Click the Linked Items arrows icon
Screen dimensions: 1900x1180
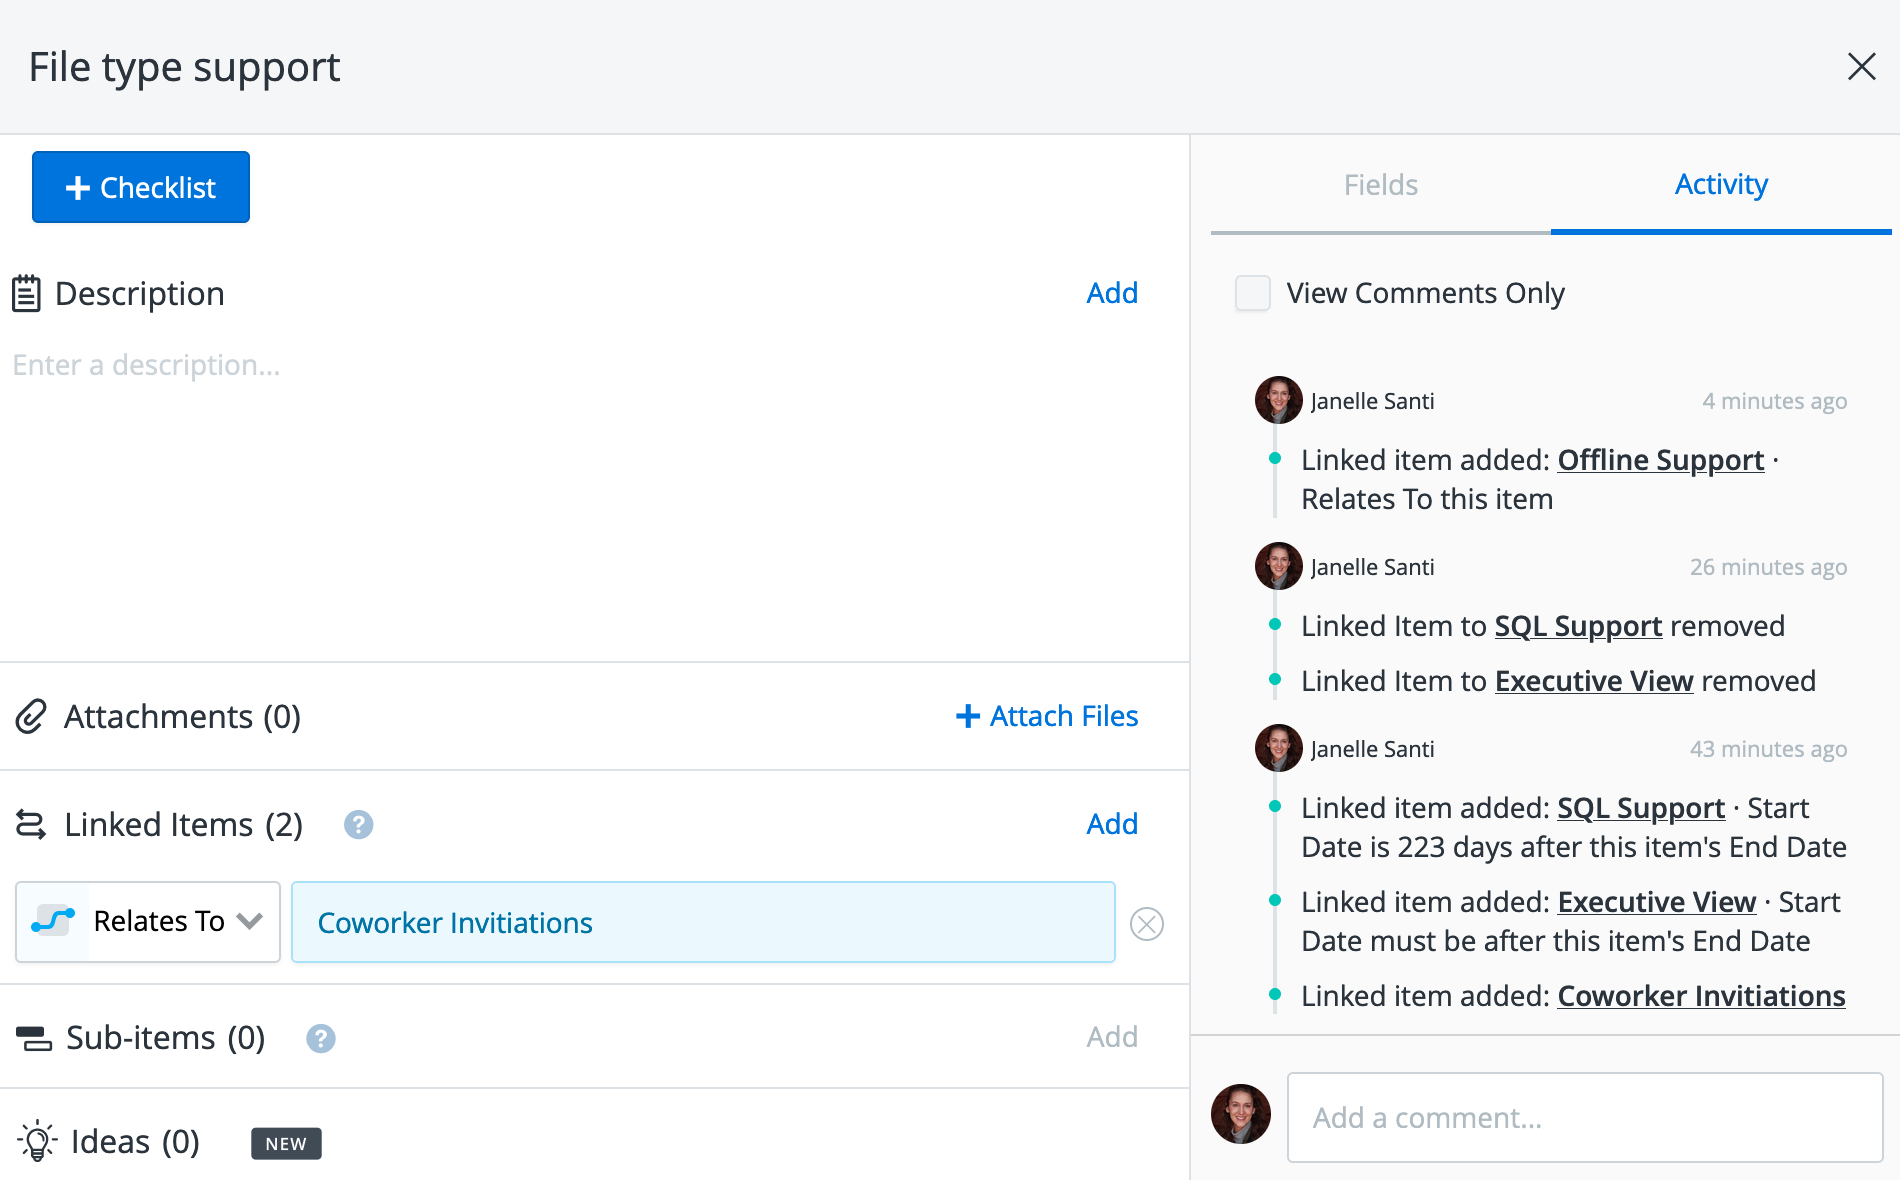point(31,825)
